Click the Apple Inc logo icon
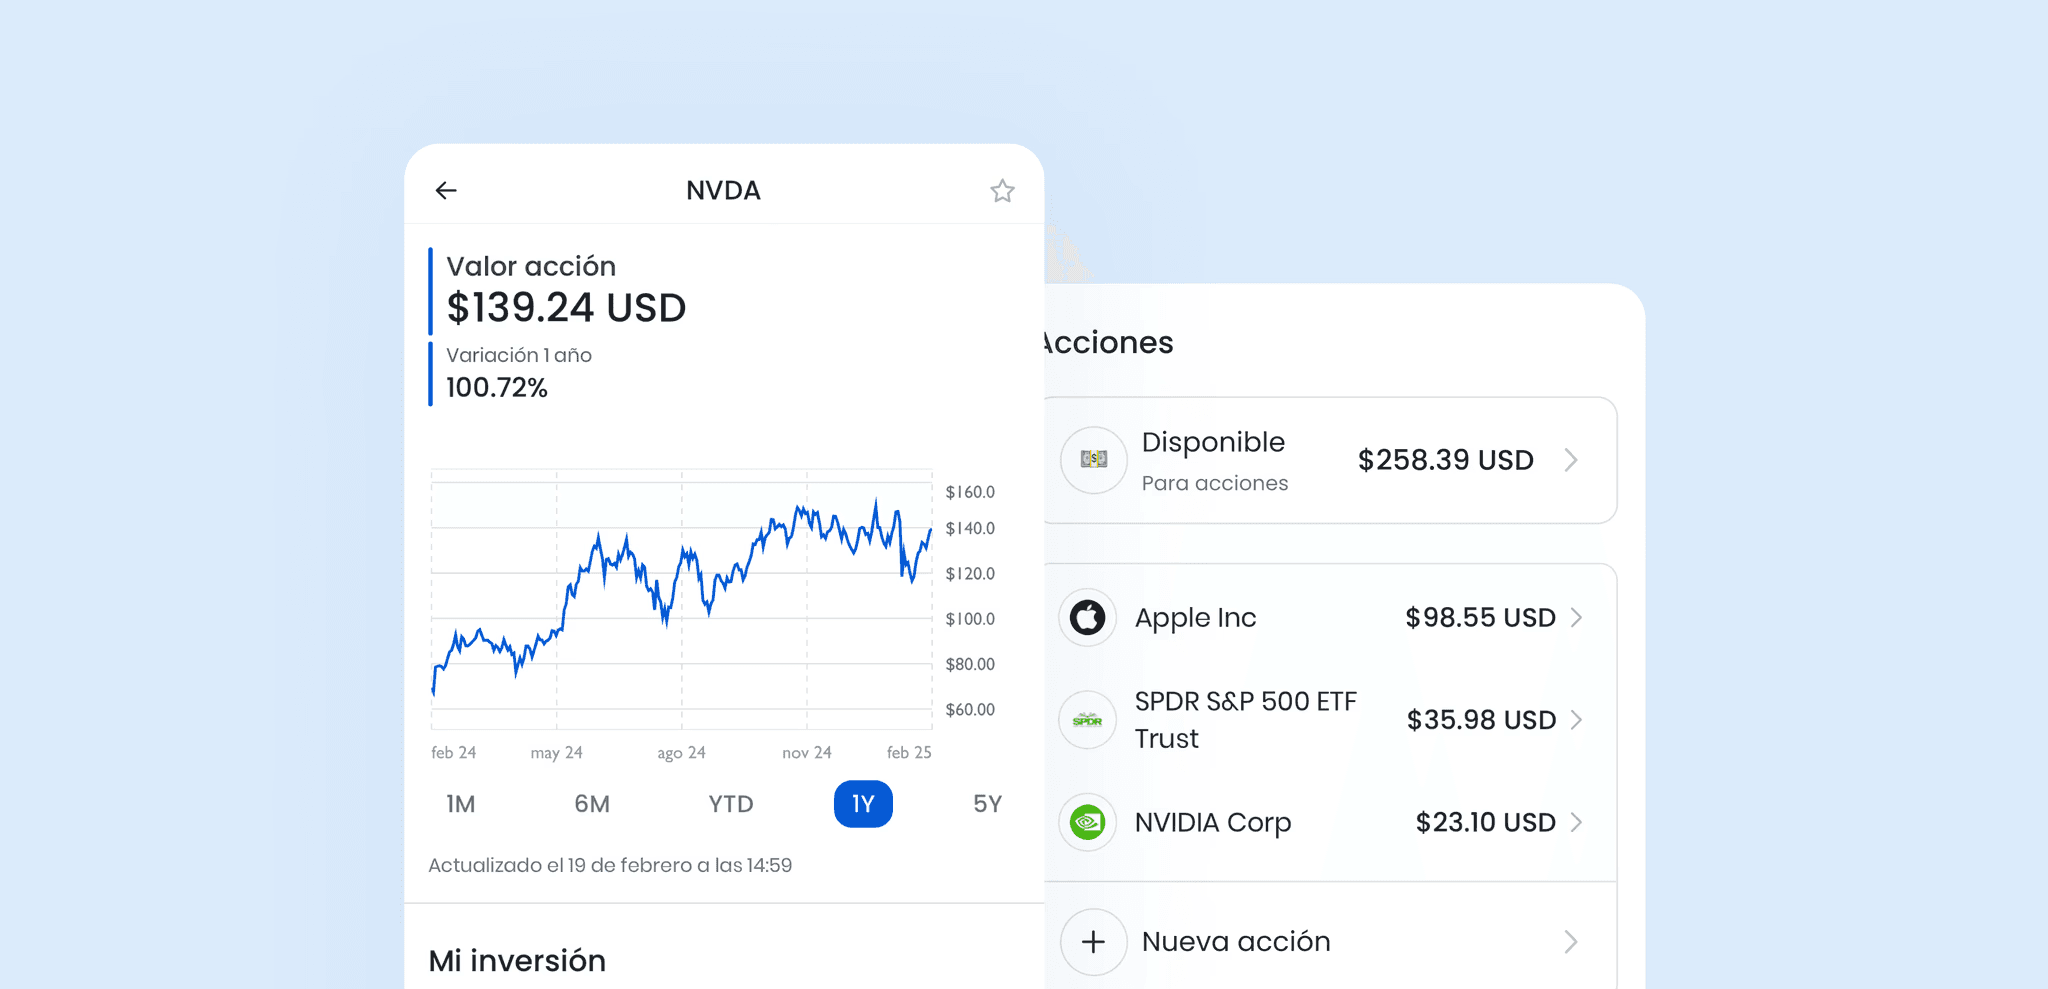 pyautogui.click(x=1087, y=617)
